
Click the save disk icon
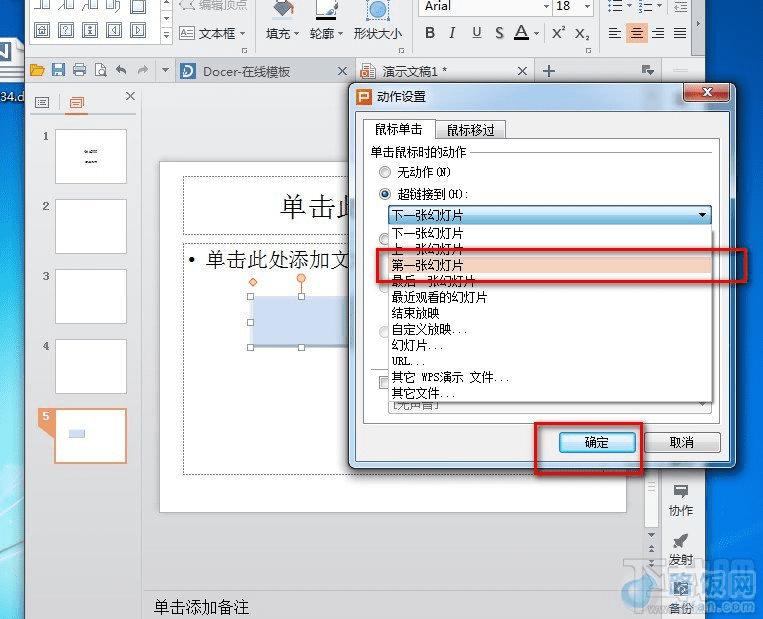[x=58, y=70]
